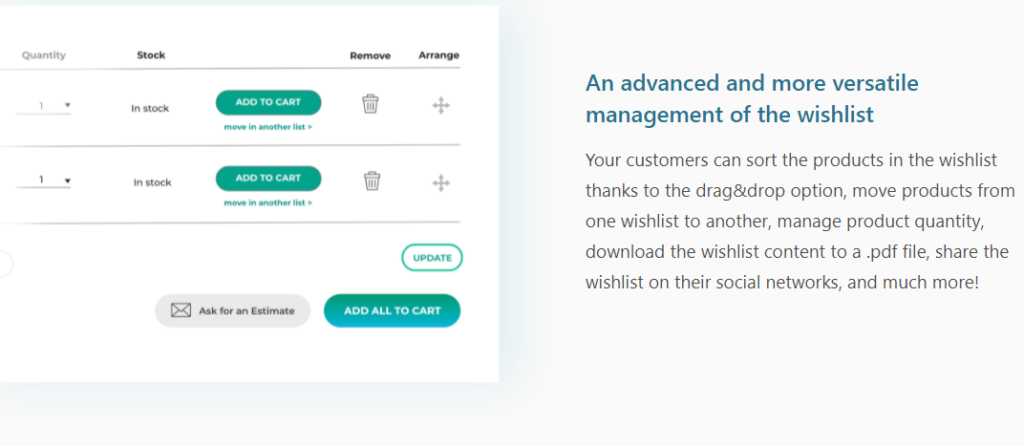Click the Remove column header
This screenshot has height=446, width=1024.
pos(370,56)
